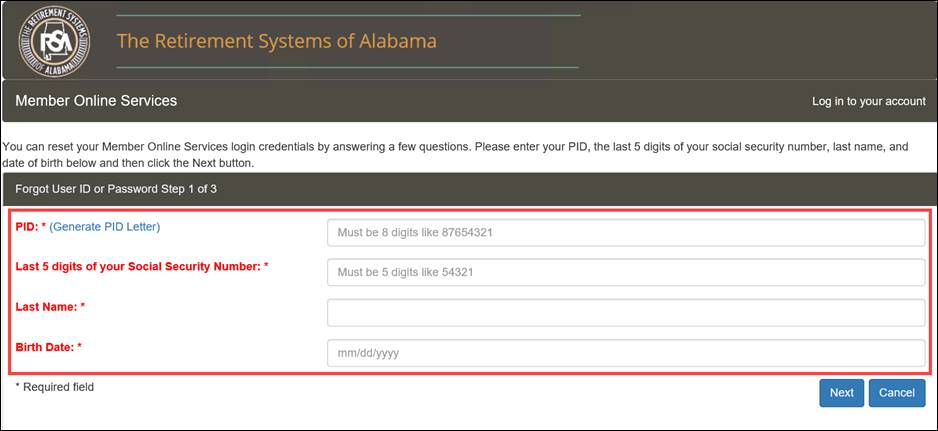
Task: Click the Last Name label
Action: pyautogui.click(x=47, y=306)
